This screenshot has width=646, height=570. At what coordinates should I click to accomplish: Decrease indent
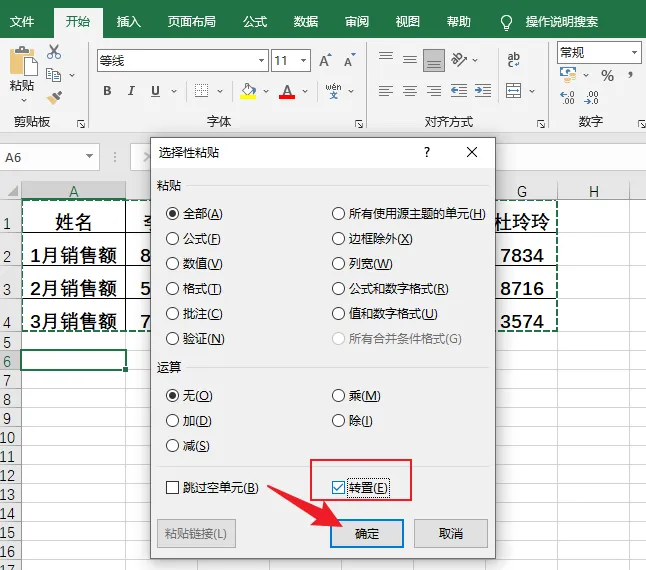point(459,90)
